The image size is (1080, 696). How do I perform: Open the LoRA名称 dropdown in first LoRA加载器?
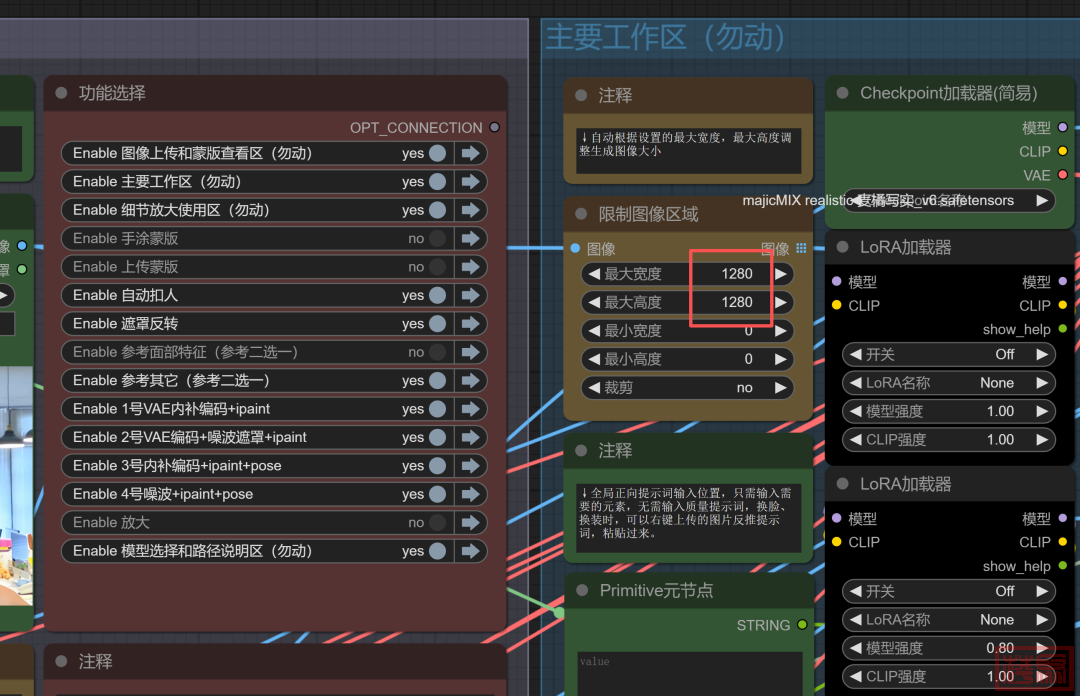click(x=947, y=383)
